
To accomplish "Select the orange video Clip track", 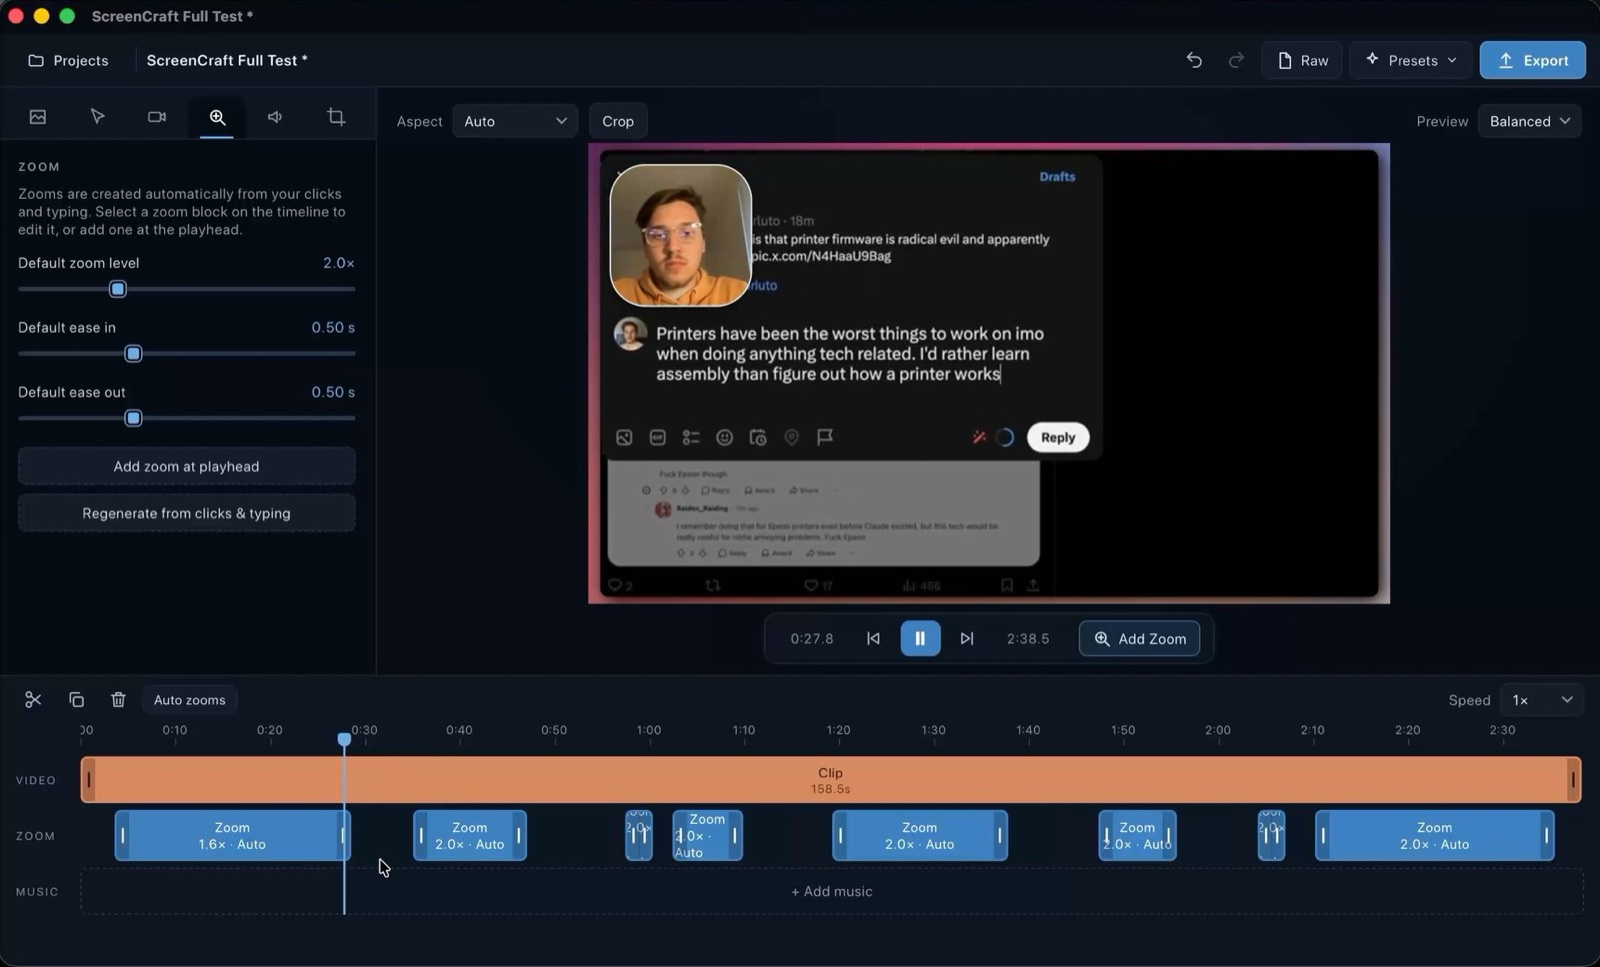I will click(830, 780).
